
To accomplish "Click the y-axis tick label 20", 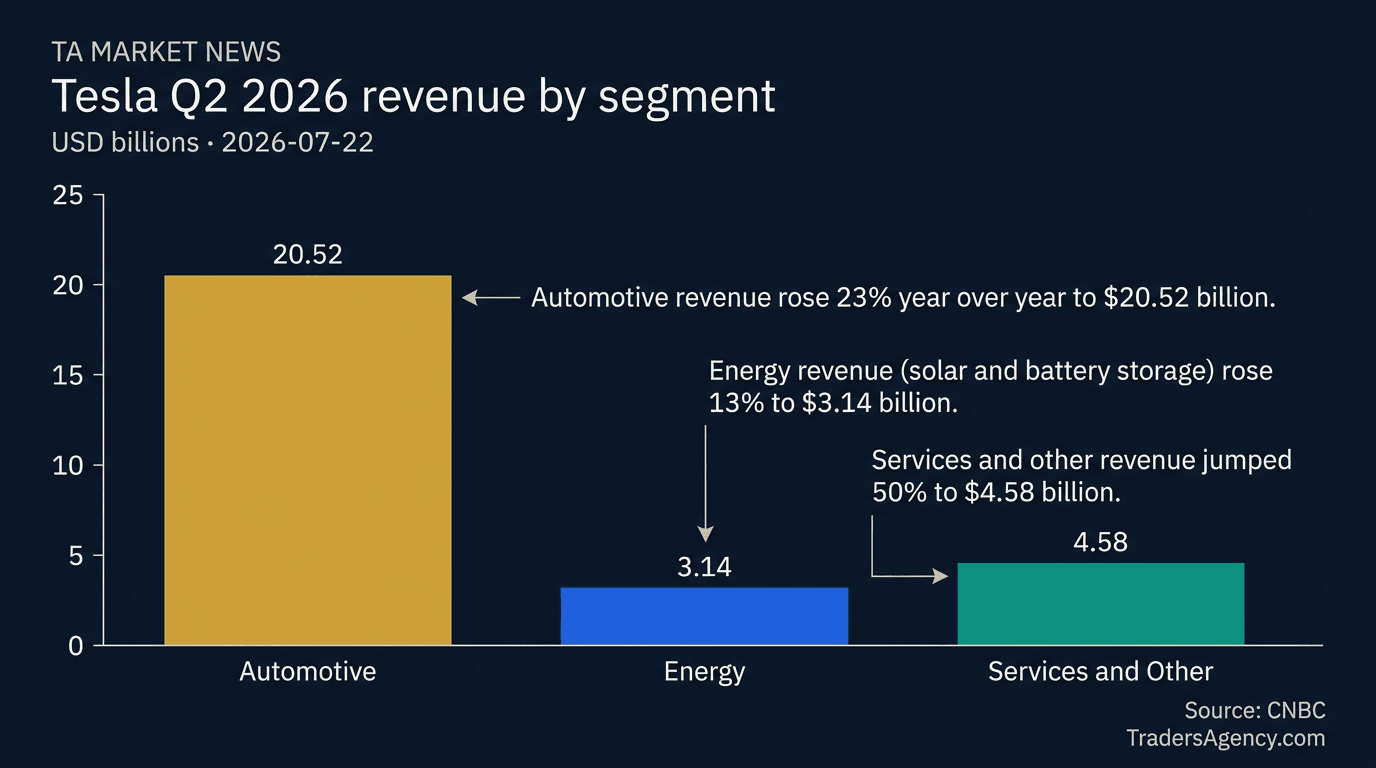I will click(x=67, y=285).
